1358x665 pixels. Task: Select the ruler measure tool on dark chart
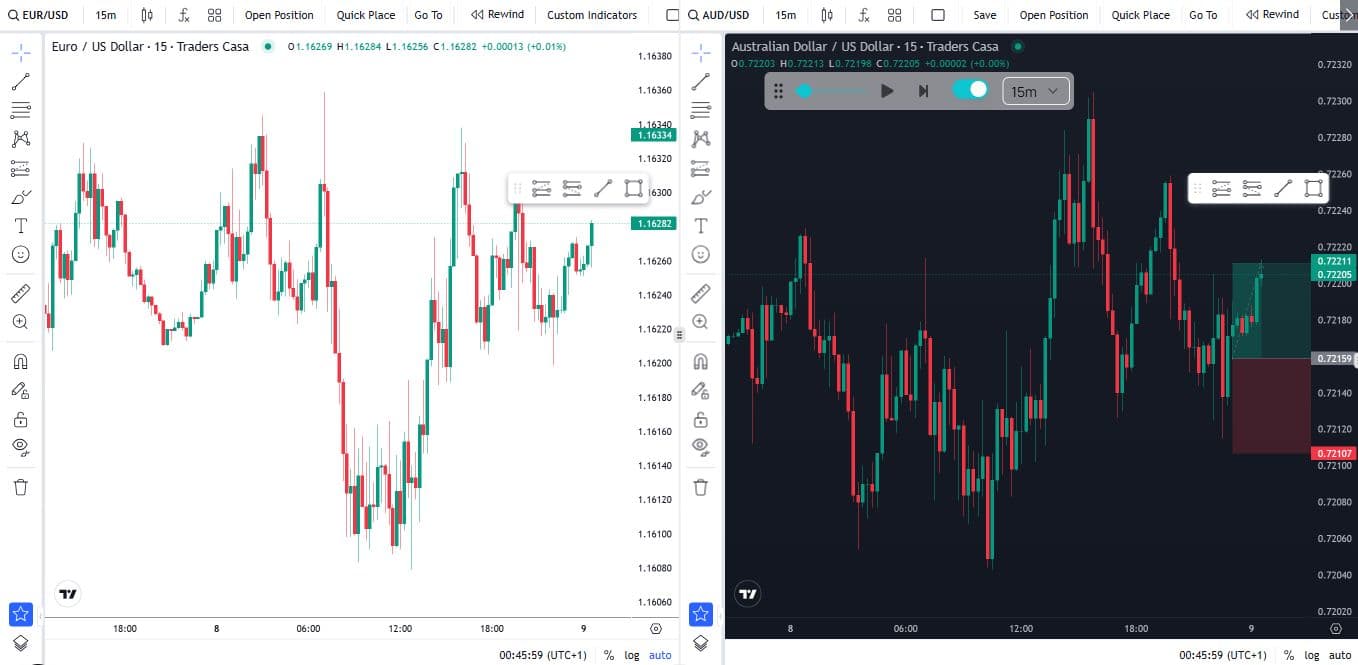click(x=700, y=293)
